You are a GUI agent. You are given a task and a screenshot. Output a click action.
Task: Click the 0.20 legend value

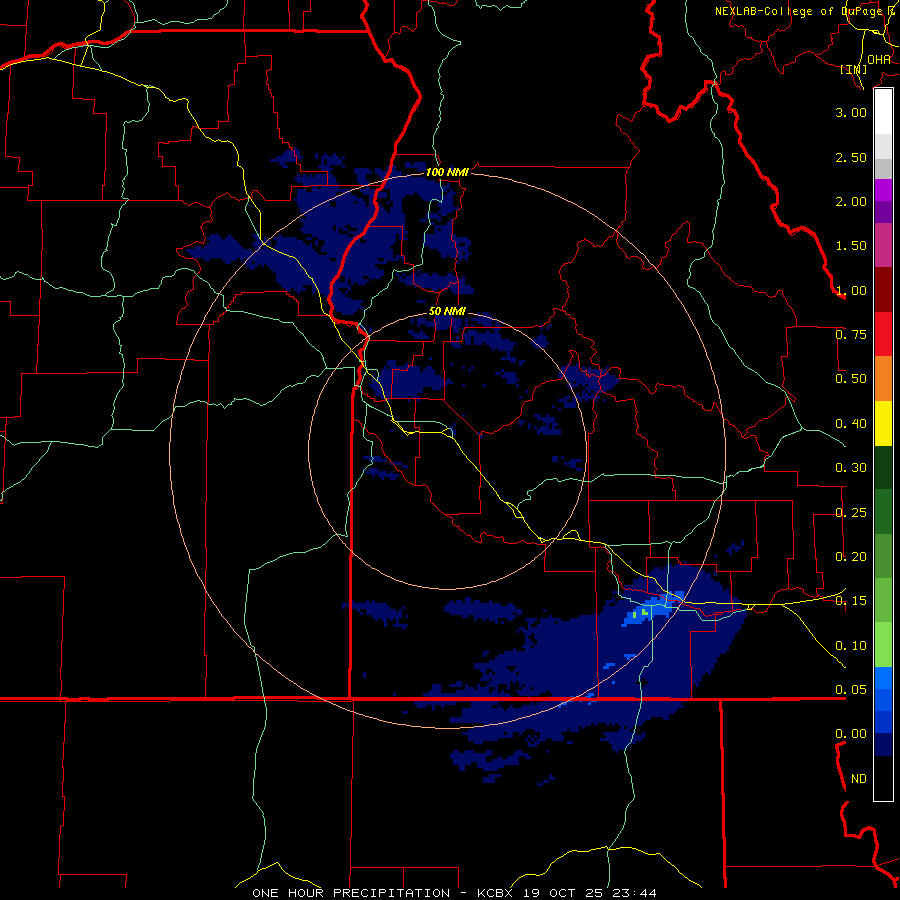click(851, 557)
